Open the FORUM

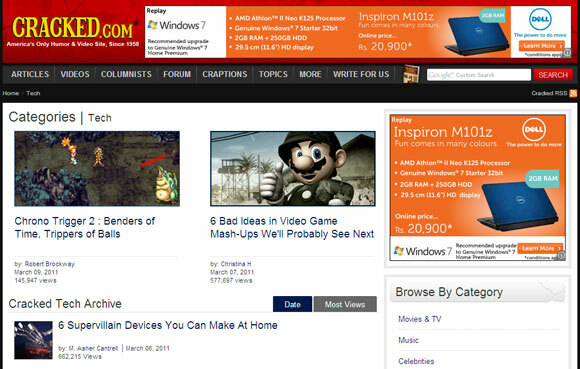point(177,74)
